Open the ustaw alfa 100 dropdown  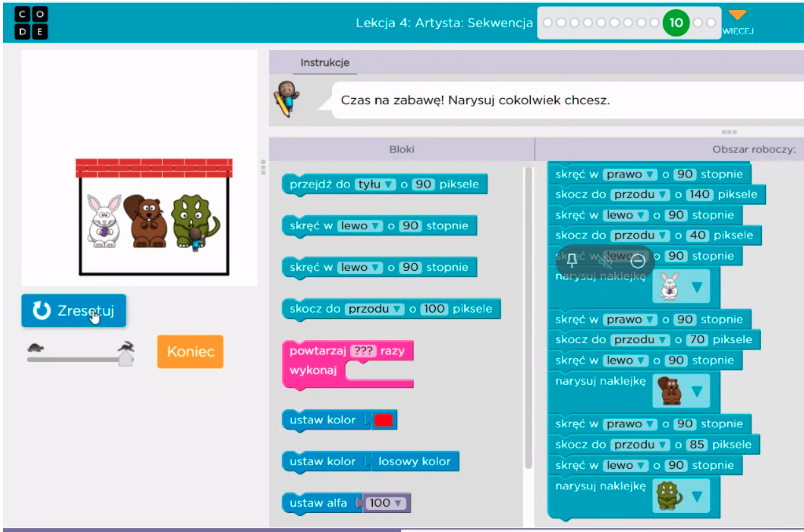385,503
